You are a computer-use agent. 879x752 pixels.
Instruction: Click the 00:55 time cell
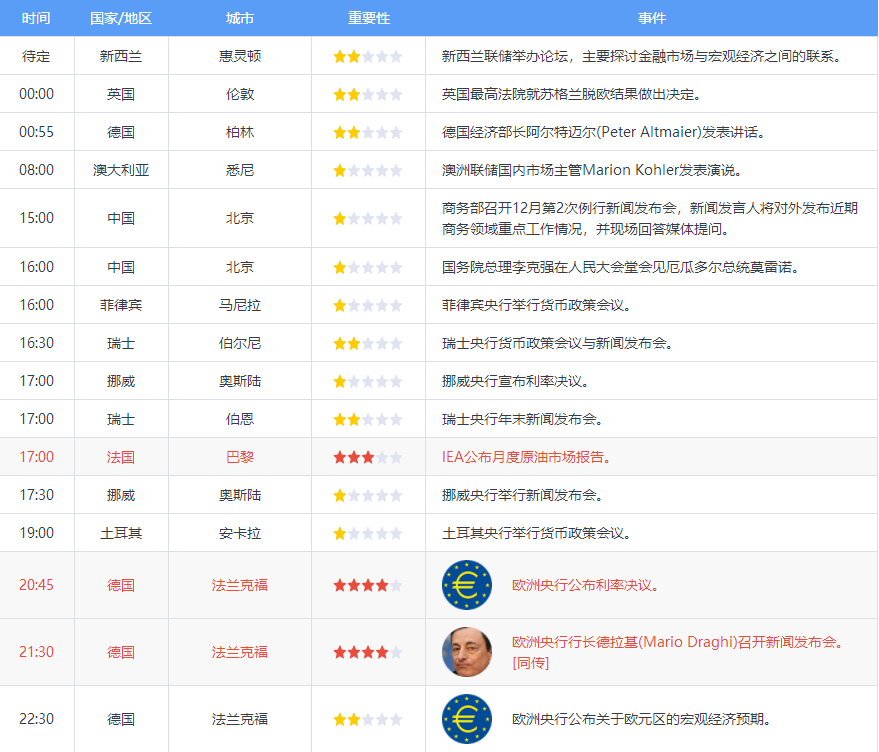[36, 132]
